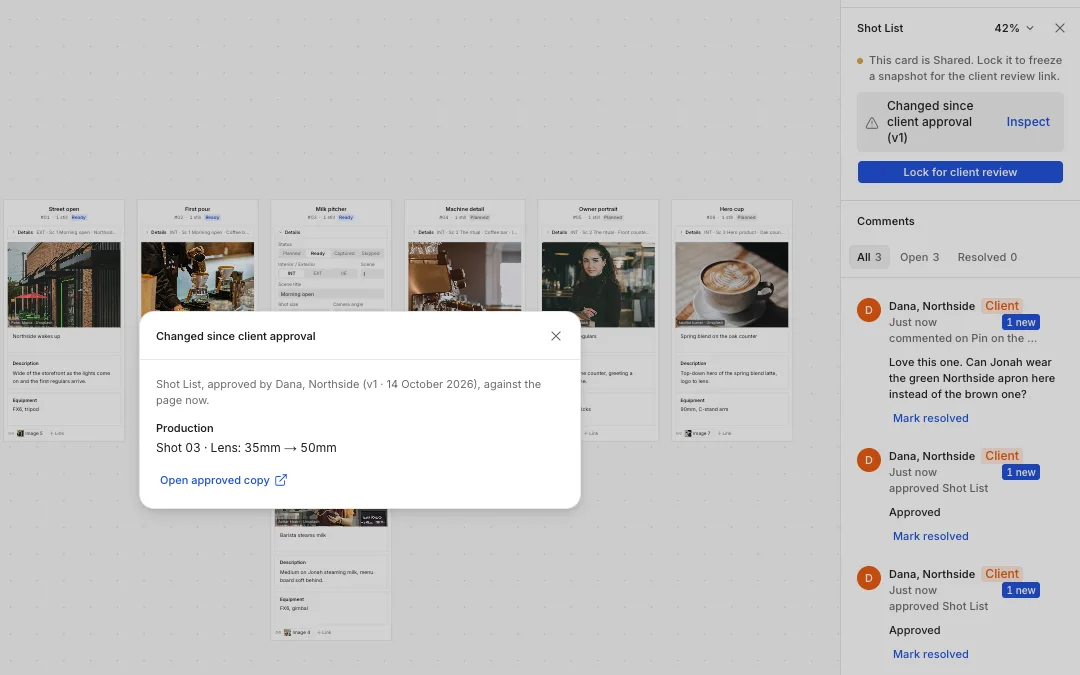1080x675 pixels.
Task: Open the 42% zoom dropdown
Action: (1014, 28)
